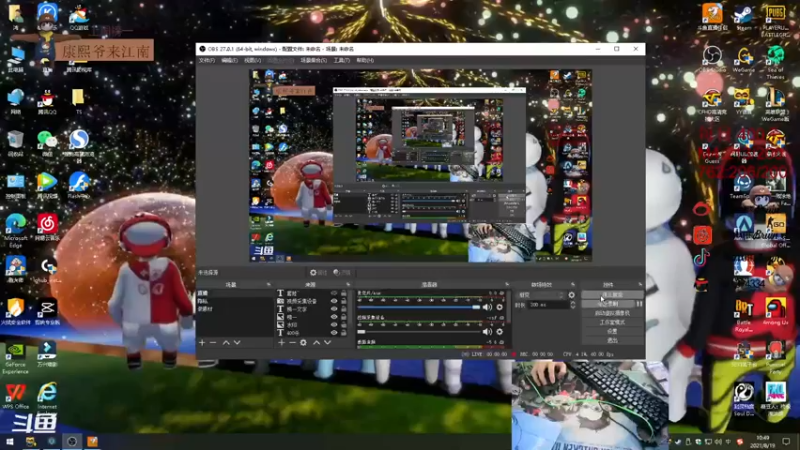Open the Sea of Thieves desktop icon

click(x=775, y=62)
